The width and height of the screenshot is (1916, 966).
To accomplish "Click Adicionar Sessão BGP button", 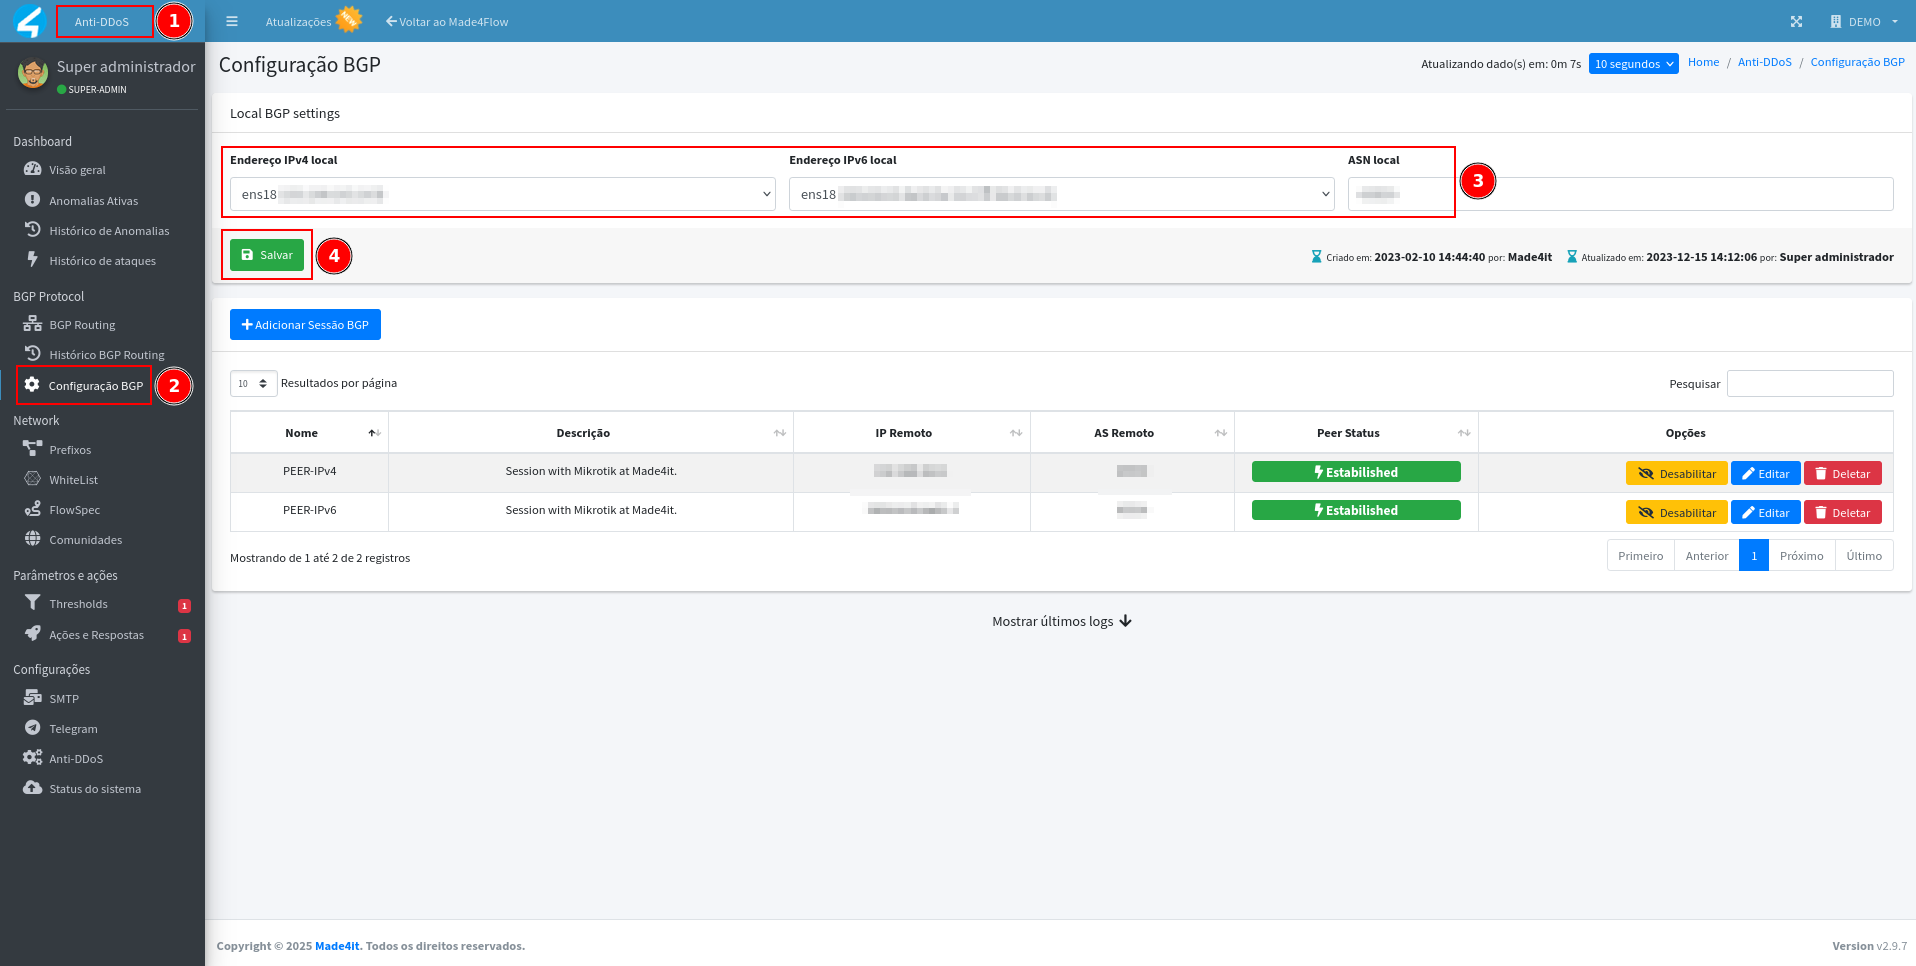I will [x=305, y=325].
